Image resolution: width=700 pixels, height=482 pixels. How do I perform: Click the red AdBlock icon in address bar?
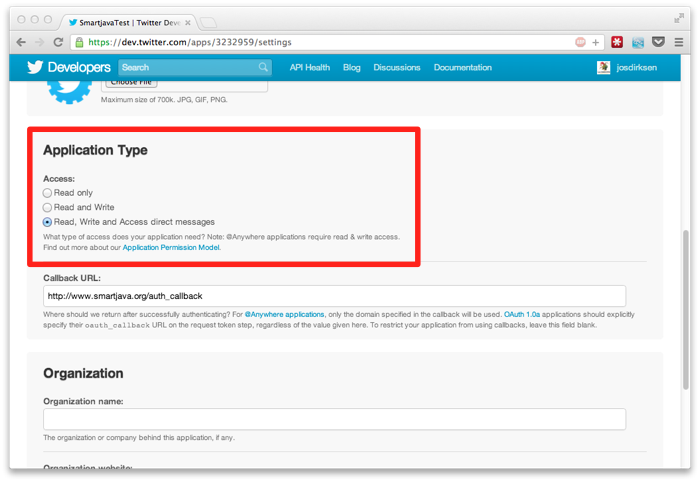point(580,42)
